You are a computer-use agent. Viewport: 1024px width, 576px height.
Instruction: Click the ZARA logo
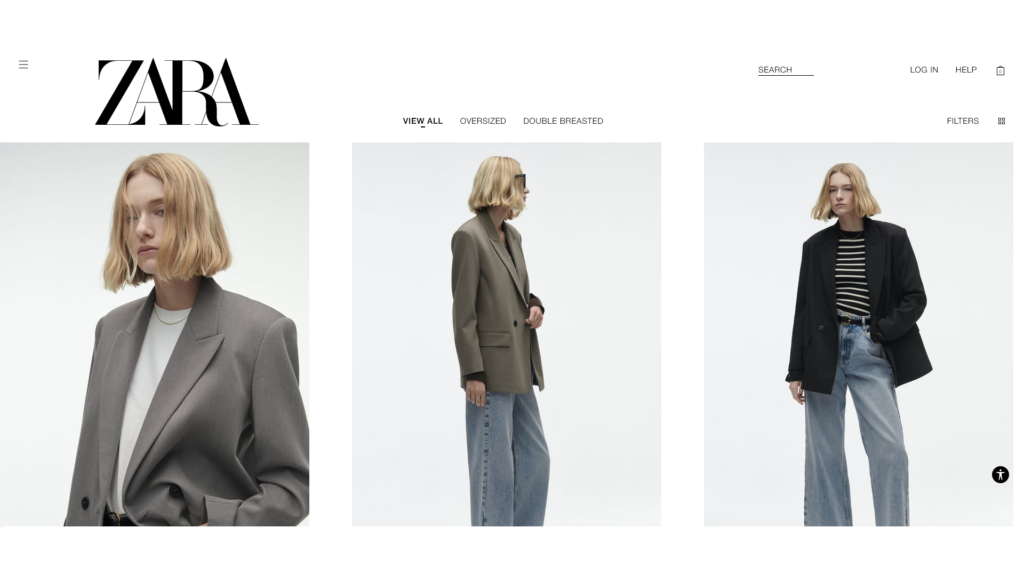(176, 92)
